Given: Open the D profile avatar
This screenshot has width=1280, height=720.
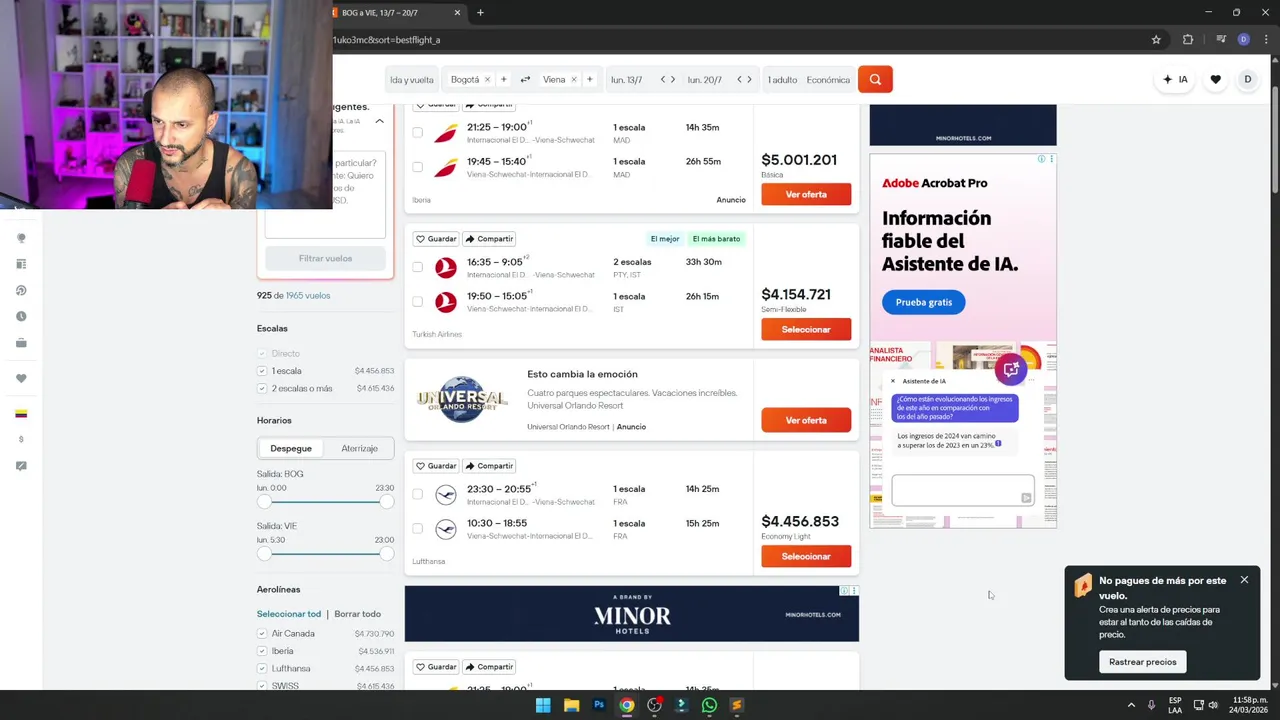Looking at the screenshot, I should click(x=1247, y=80).
